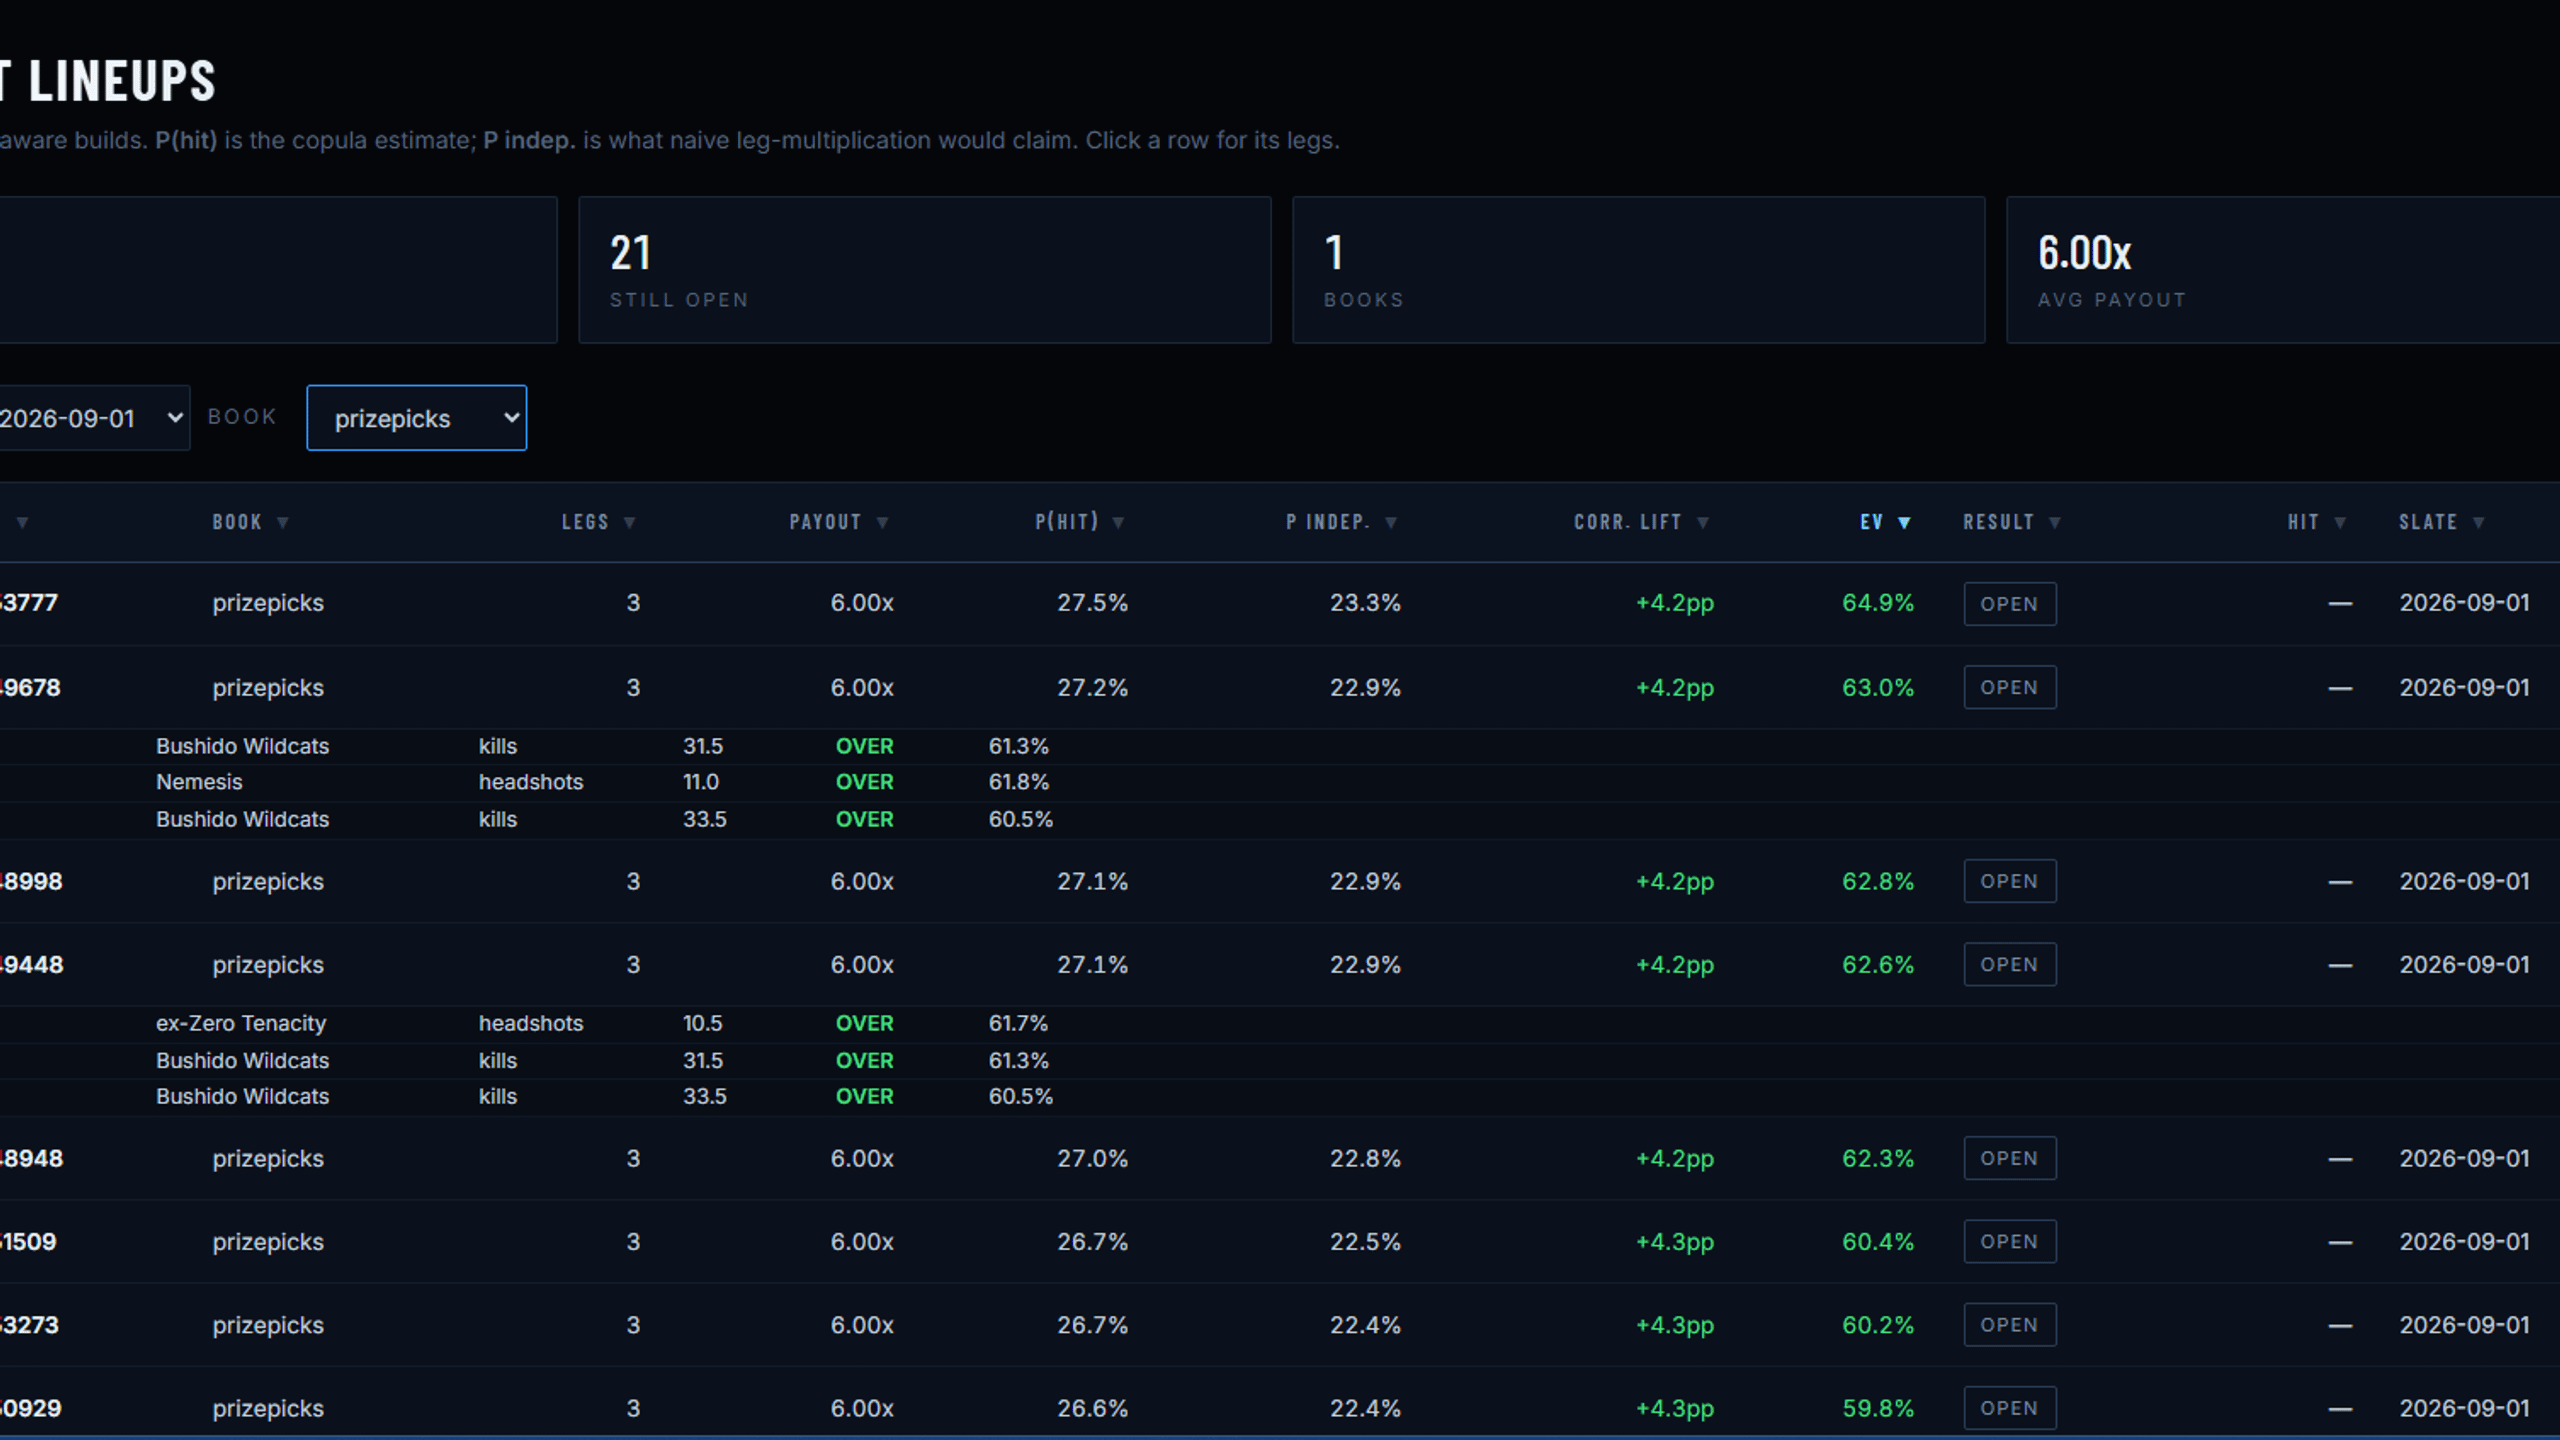This screenshot has width=2560, height=1440.
Task: Click the 62.6% EV value
Action: [1878, 964]
